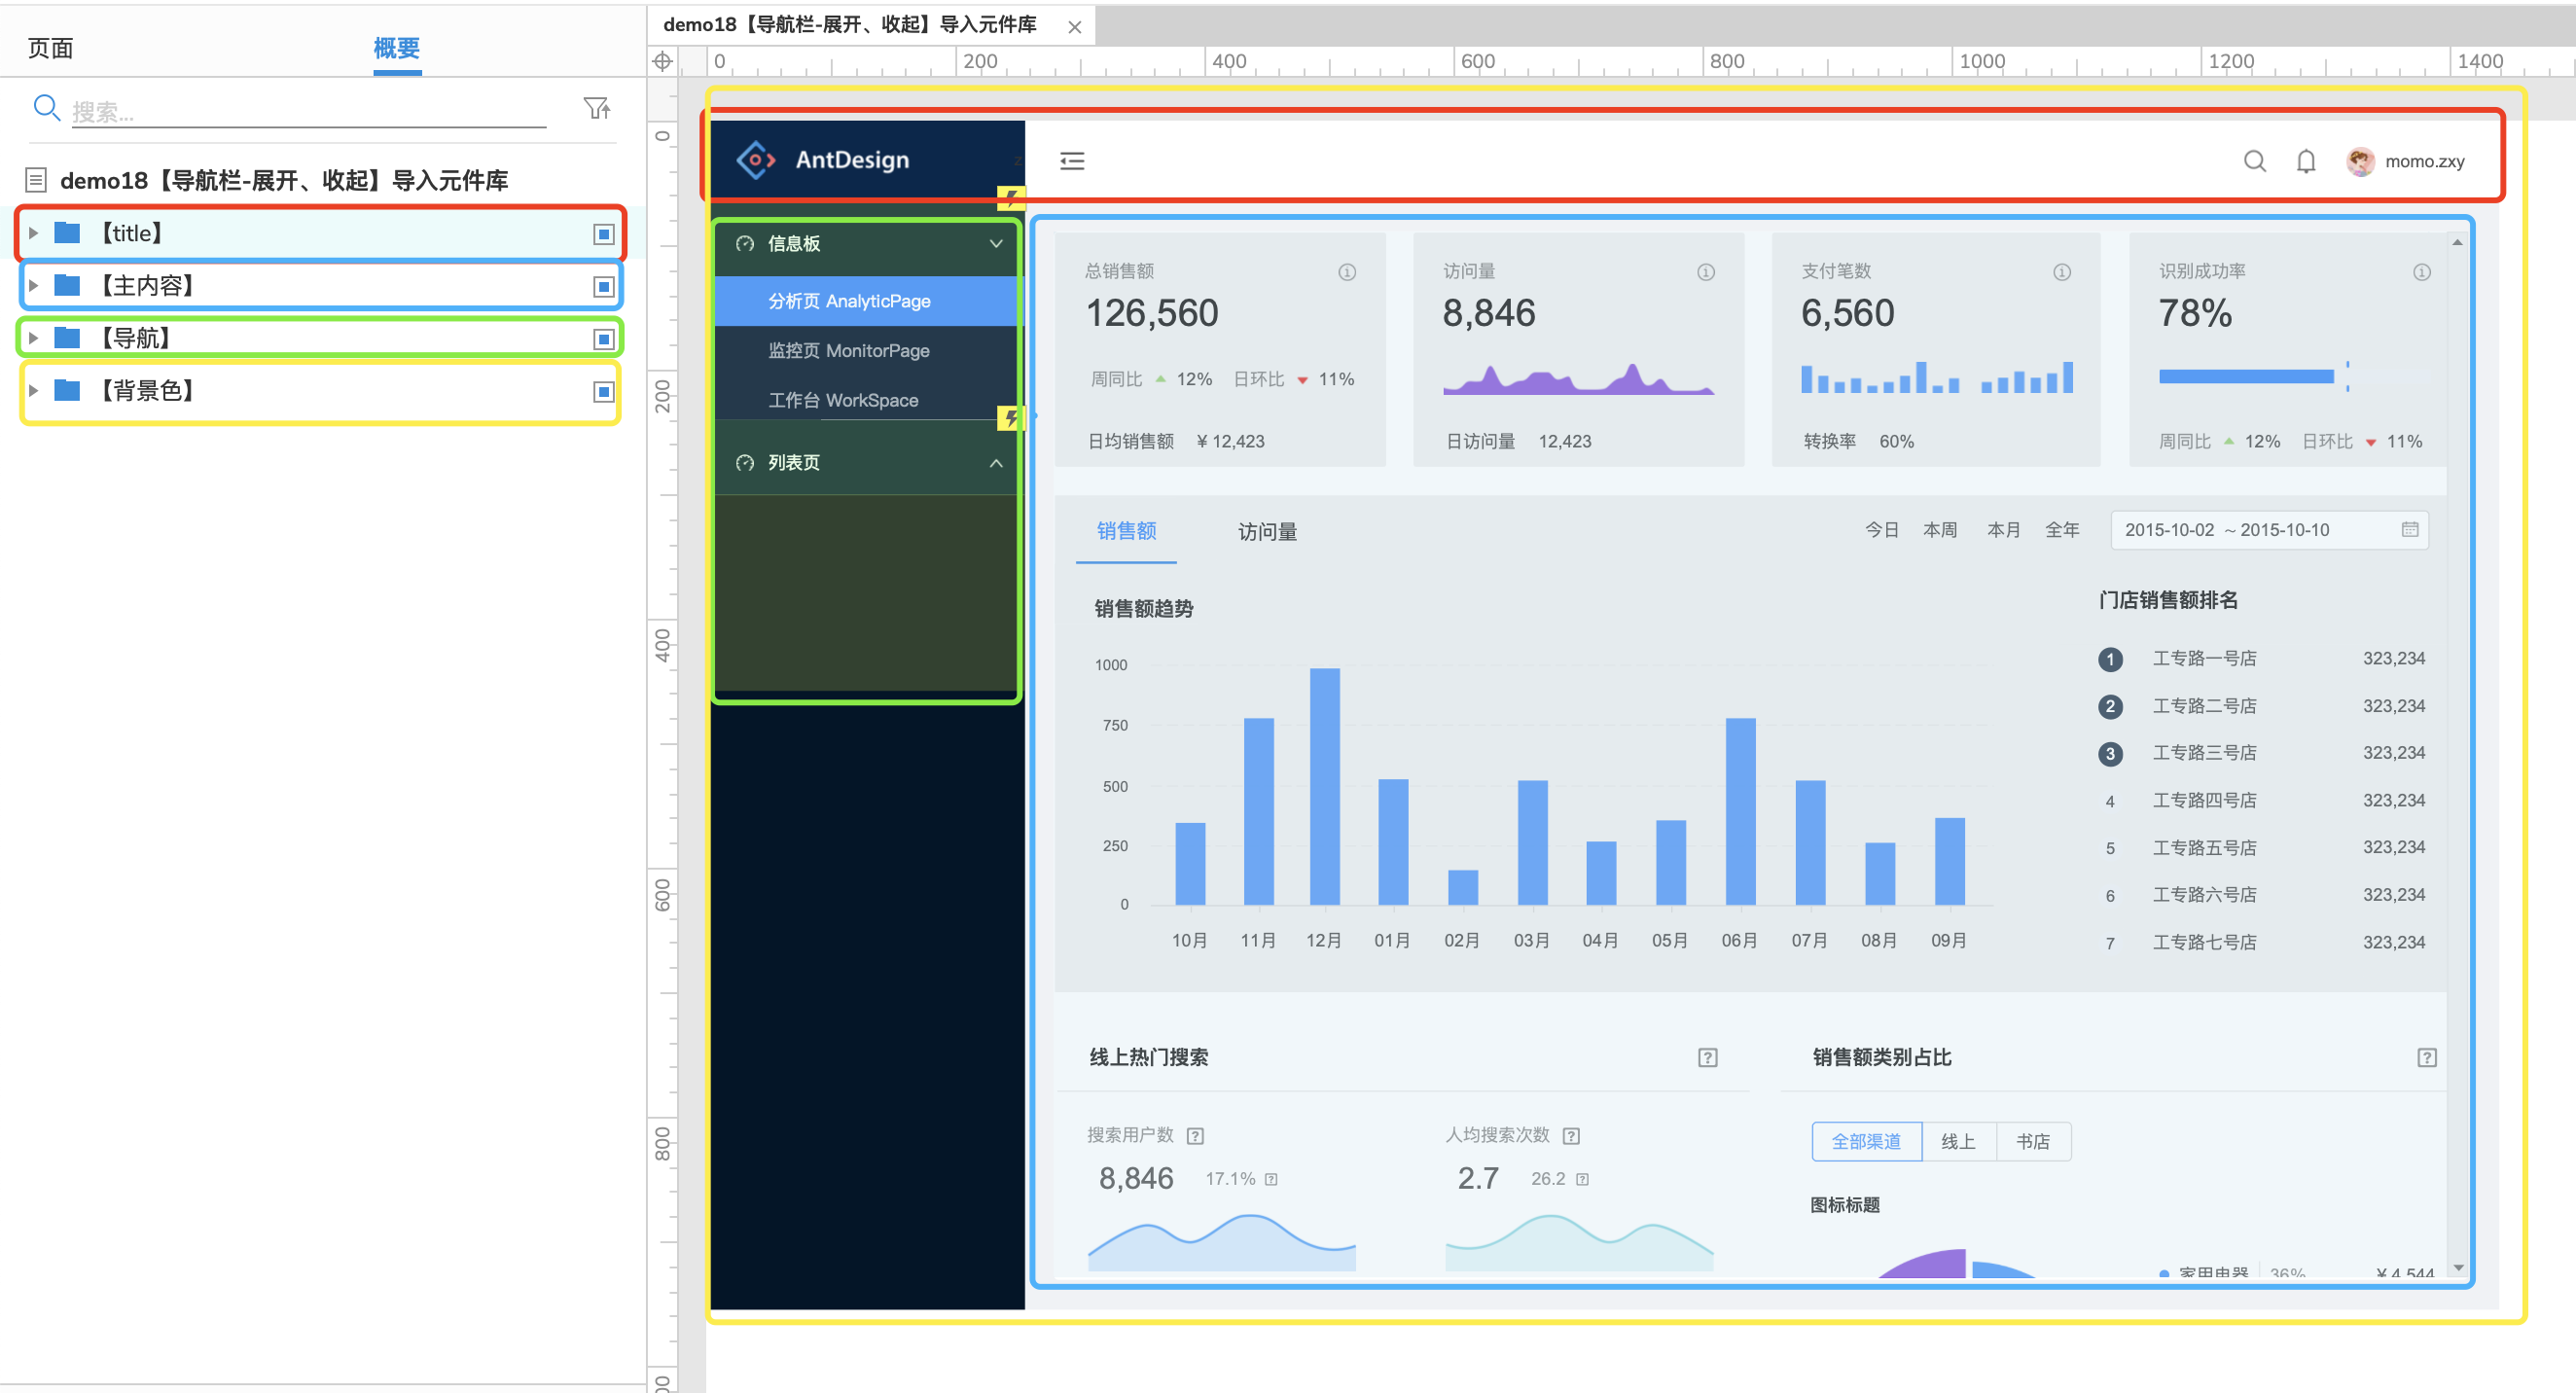Image resolution: width=2576 pixels, height=1393 pixels.
Task: Click the search magnifier icon in outline panel
Action: click(46, 107)
